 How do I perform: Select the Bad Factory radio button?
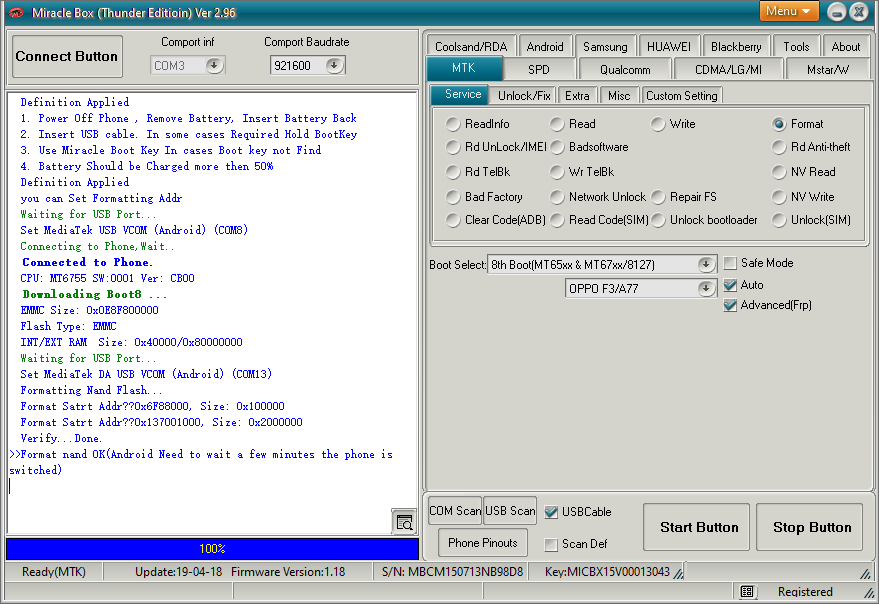pos(453,197)
